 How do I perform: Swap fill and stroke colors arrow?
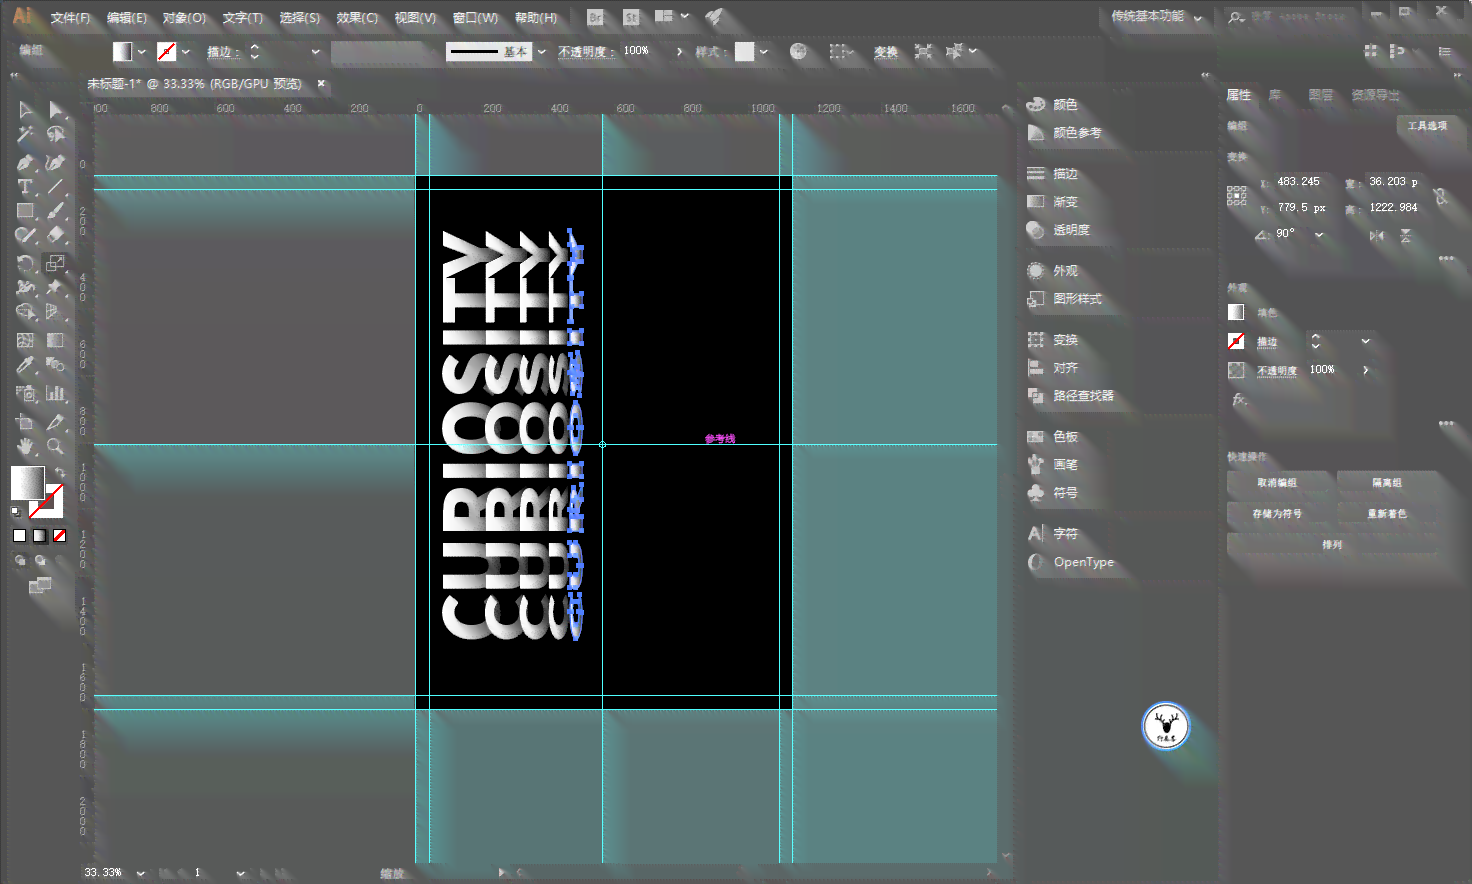click(60, 472)
